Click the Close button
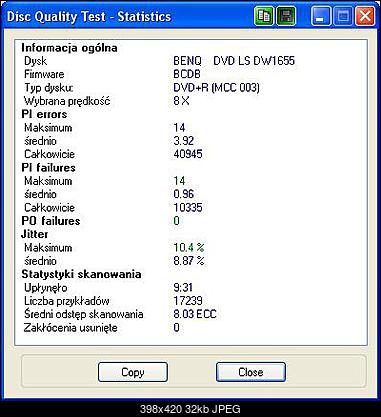The image size is (381, 417). tap(251, 372)
